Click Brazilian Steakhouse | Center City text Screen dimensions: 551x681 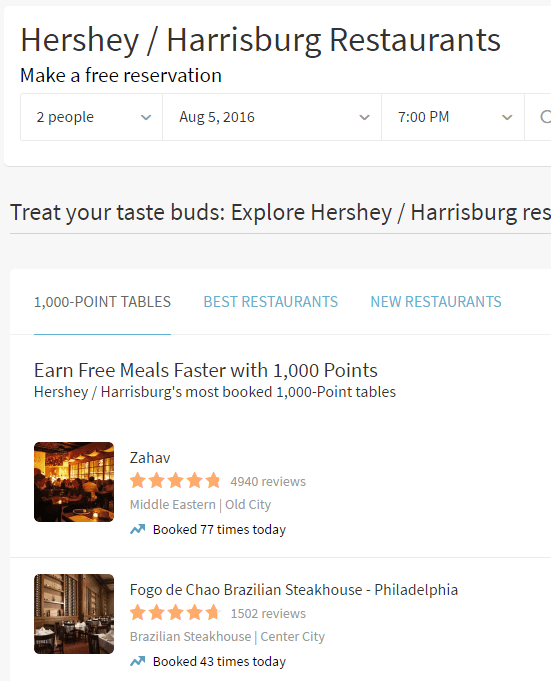coord(227,637)
